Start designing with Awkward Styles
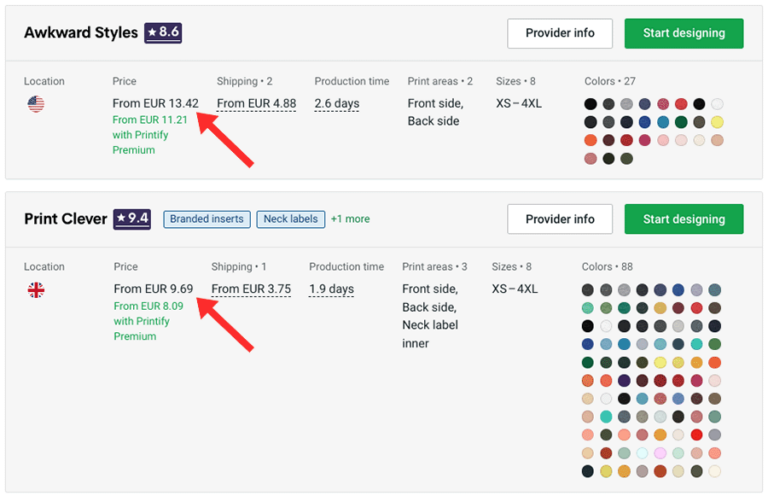 (x=684, y=33)
